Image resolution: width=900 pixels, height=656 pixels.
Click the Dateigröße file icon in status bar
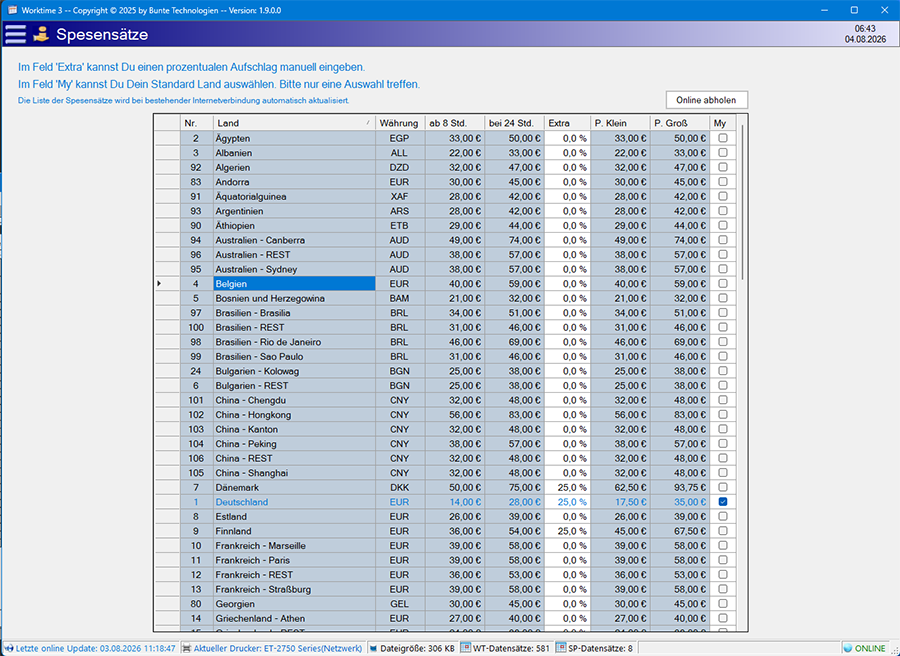coord(373,648)
